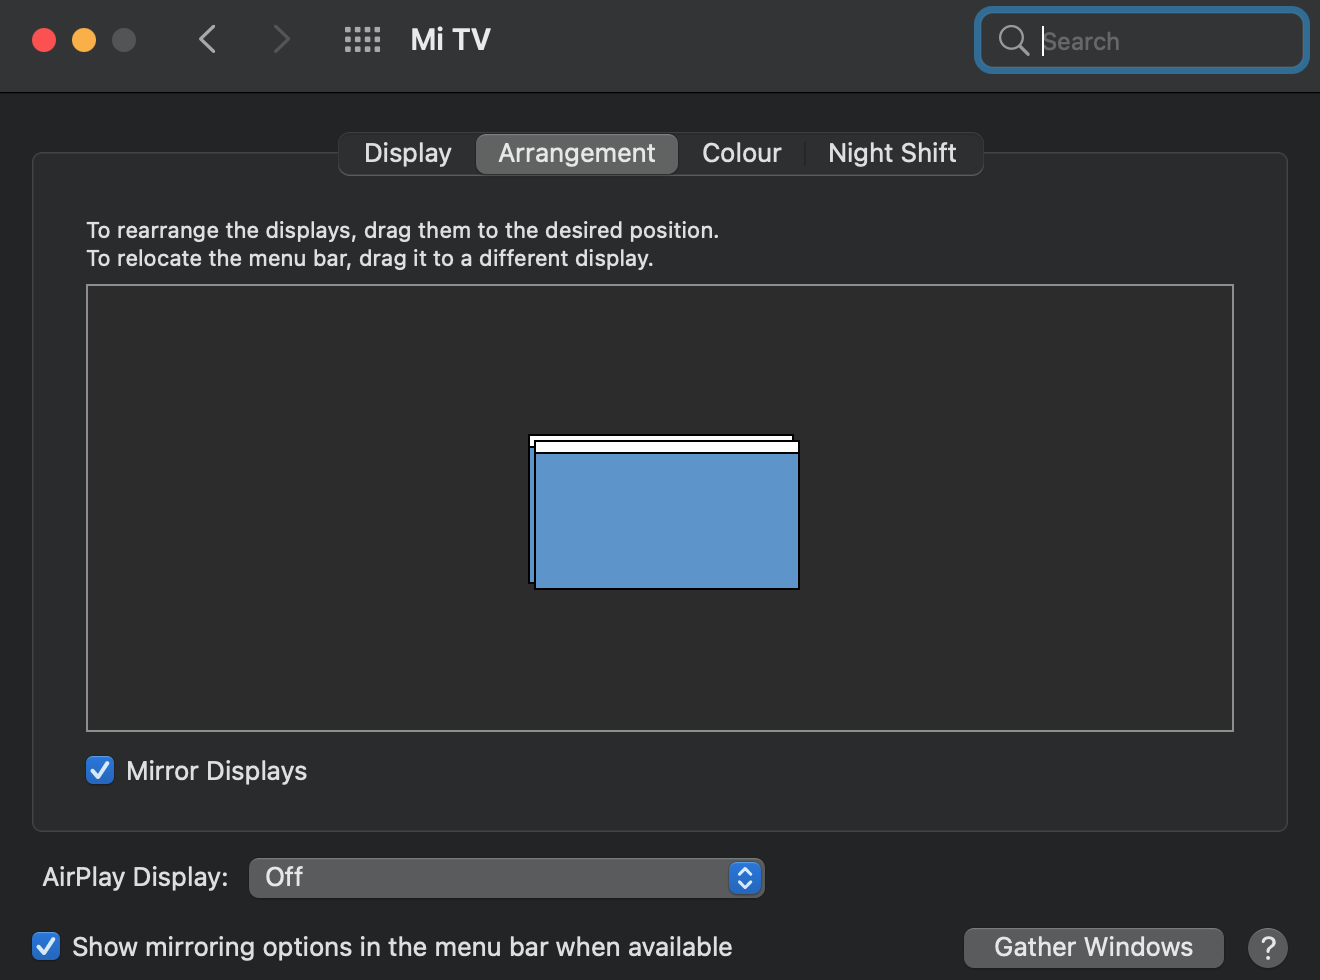1320x980 pixels.
Task: Open the Colour tab
Action: click(x=741, y=153)
